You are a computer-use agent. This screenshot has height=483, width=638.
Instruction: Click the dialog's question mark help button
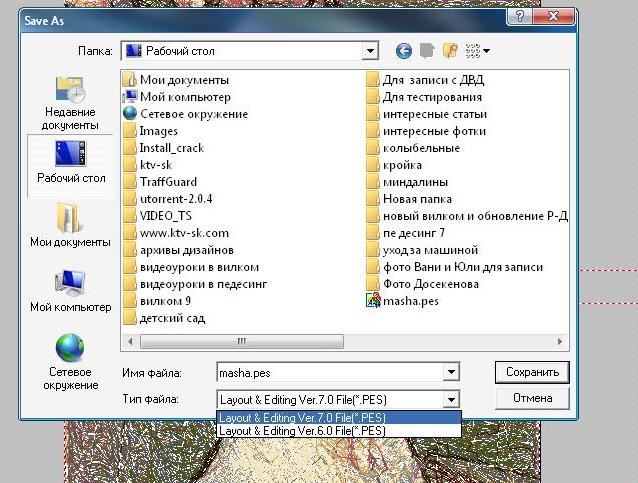(x=516, y=17)
